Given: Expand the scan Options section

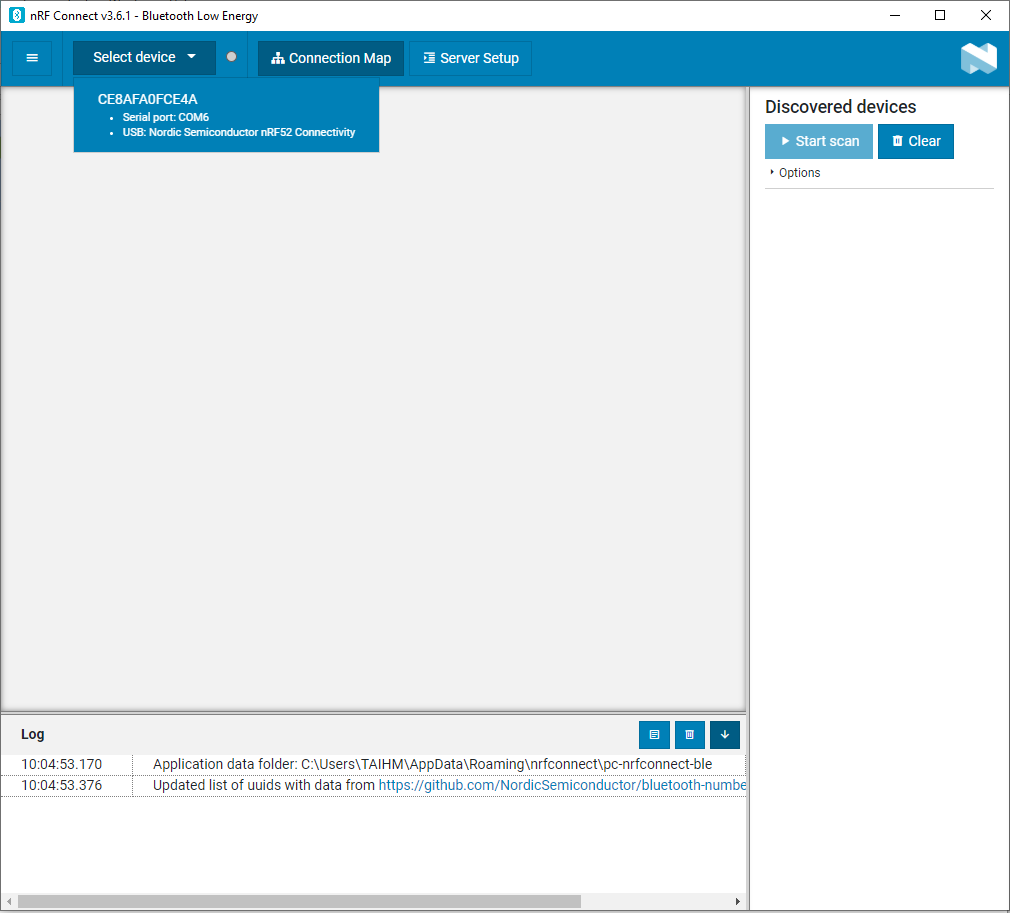Looking at the screenshot, I should tap(795, 173).
